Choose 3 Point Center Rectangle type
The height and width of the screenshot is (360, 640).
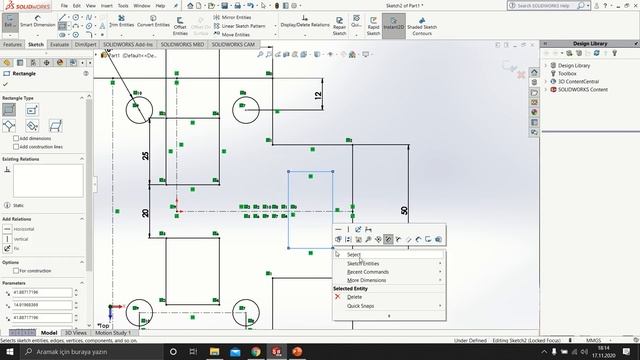tap(32, 126)
